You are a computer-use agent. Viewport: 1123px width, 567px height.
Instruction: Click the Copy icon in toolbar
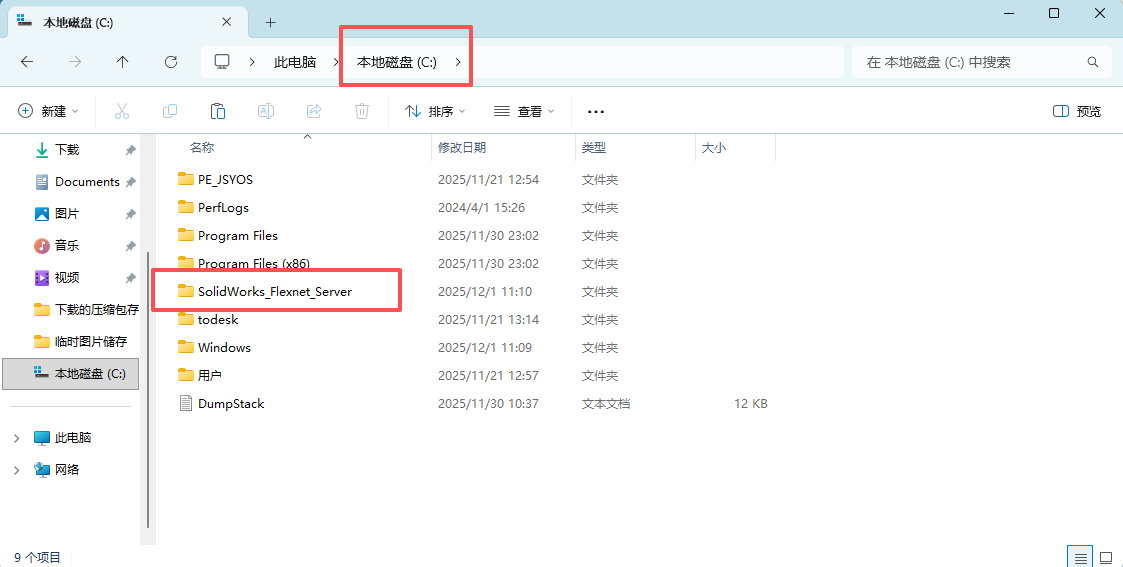(x=170, y=111)
